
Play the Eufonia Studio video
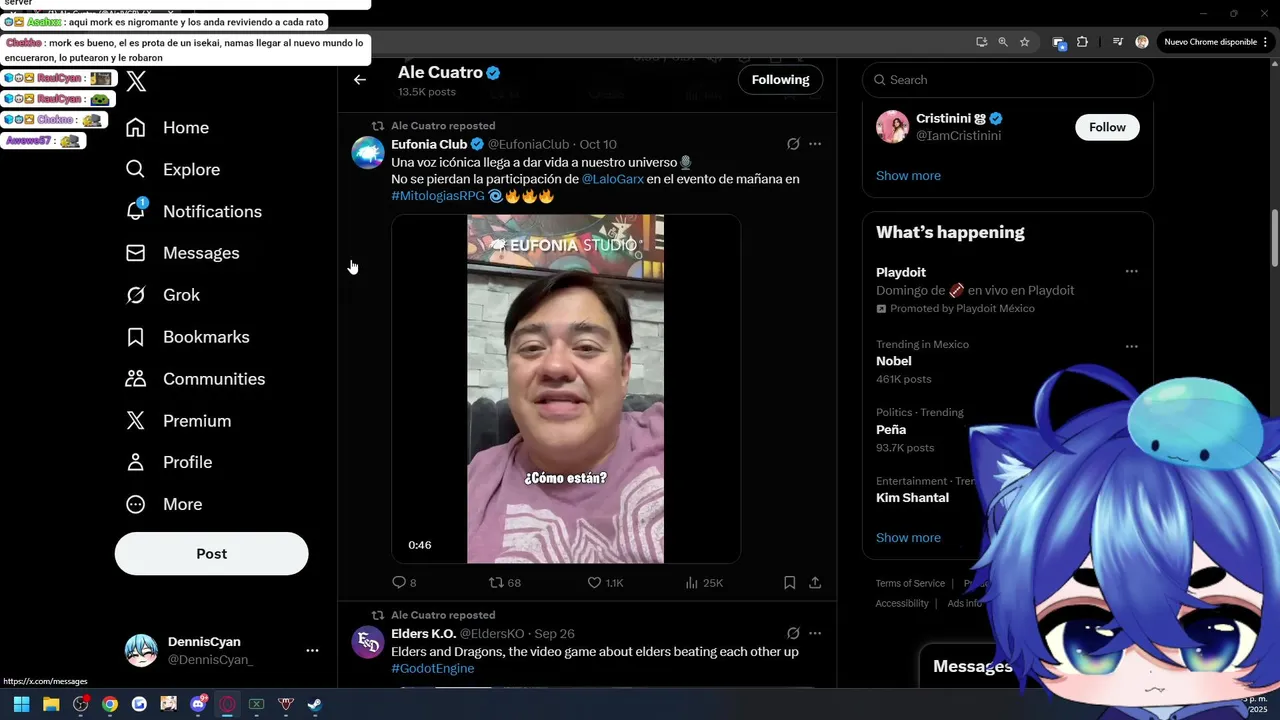pyautogui.click(x=566, y=389)
